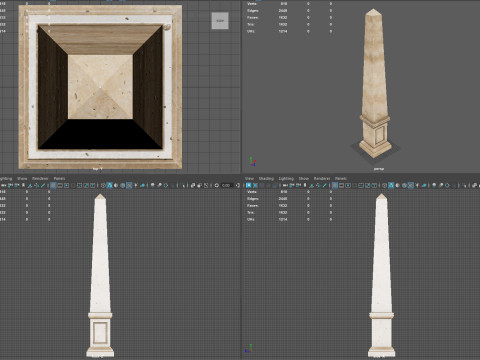Viewport: 480px width, 360px height.
Task: Toggle Grid display in bottom-left viewport toolbar
Action: [x=53, y=185]
